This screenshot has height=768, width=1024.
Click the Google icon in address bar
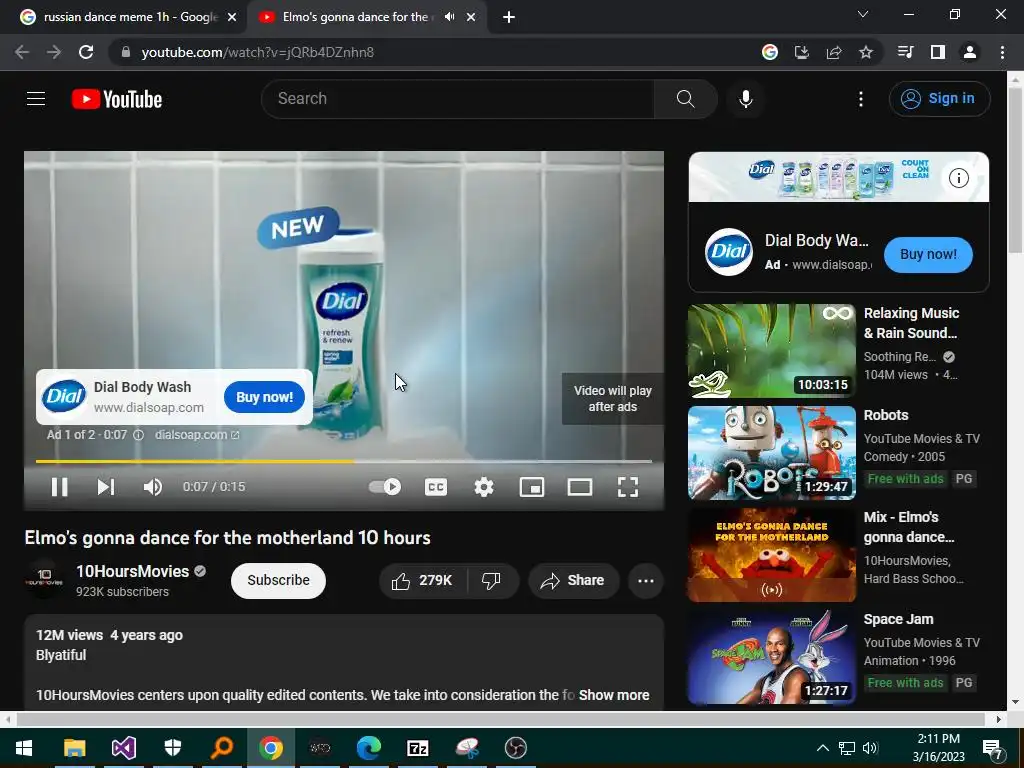pyautogui.click(x=770, y=52)
